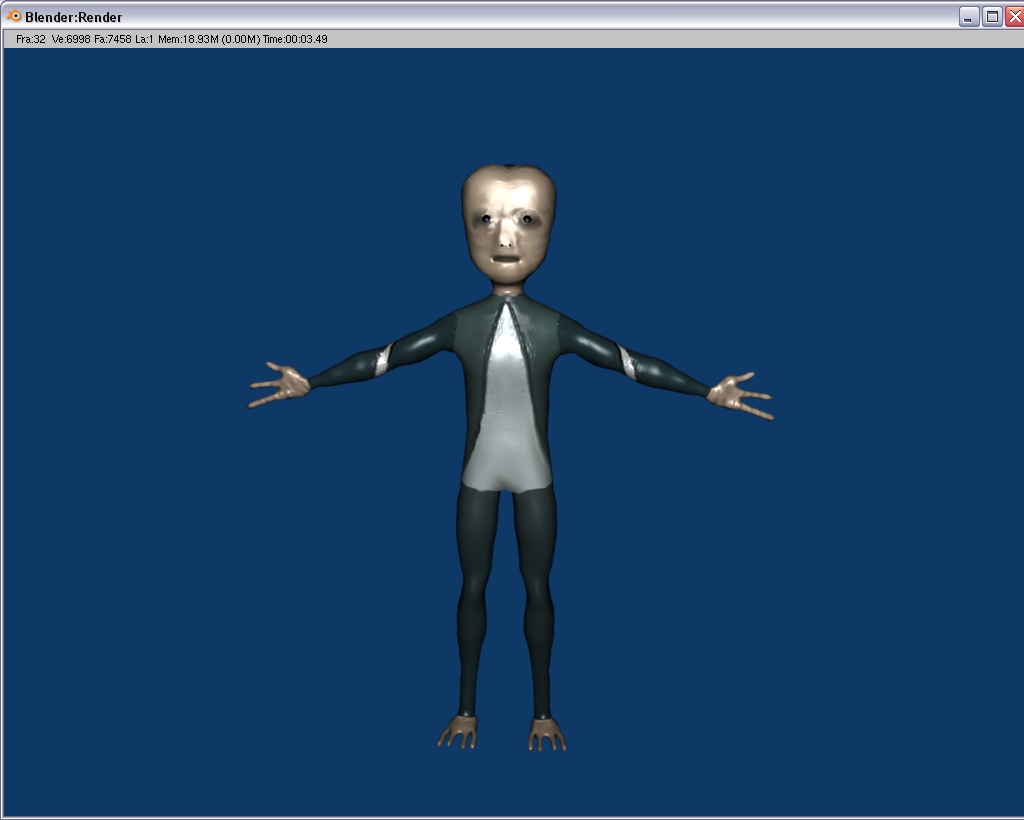This screenshot has height=820, width=1024.
Task: Click the 'Ve:6998' vertex count
Action: (x=71, y=39)
